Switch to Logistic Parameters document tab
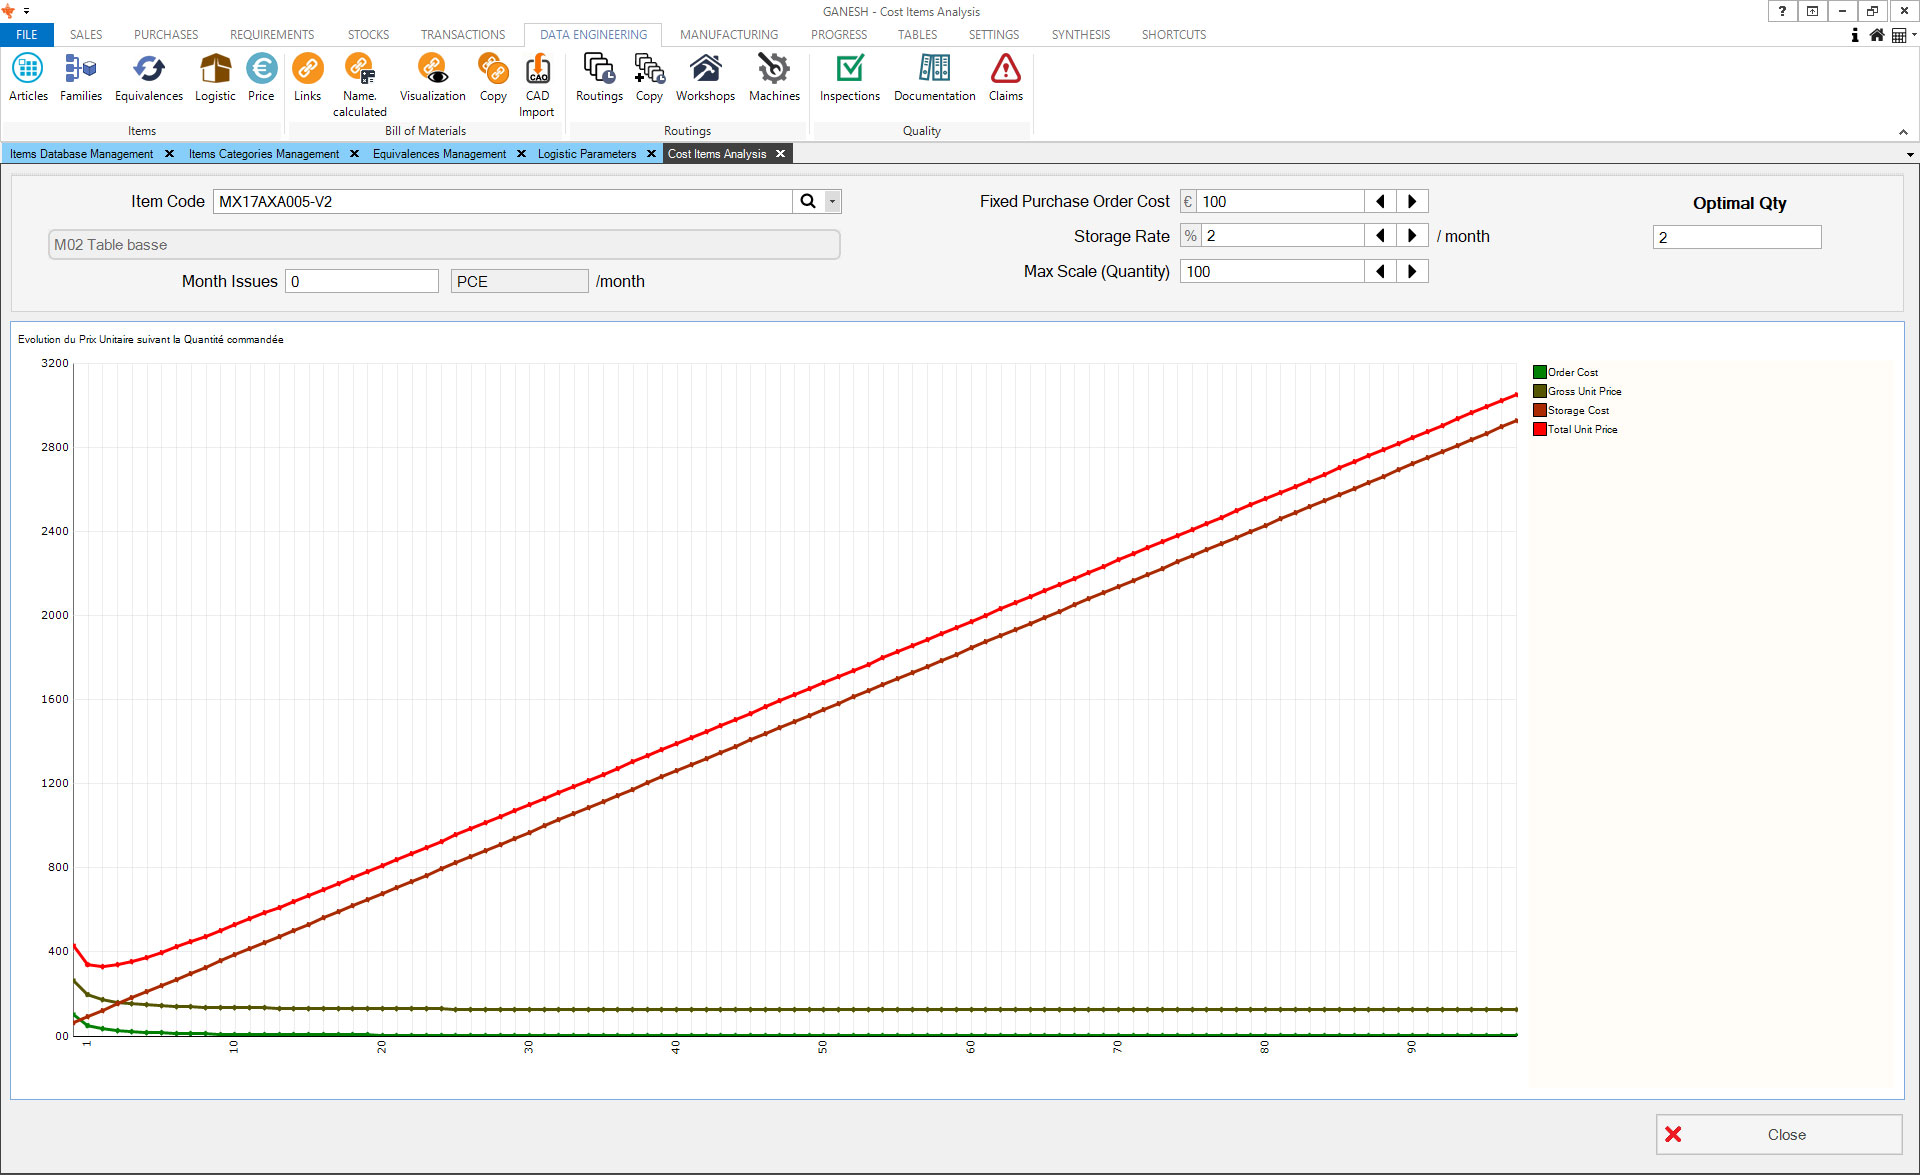Screen dimensions: 1920x1175 tap(586, 154)
